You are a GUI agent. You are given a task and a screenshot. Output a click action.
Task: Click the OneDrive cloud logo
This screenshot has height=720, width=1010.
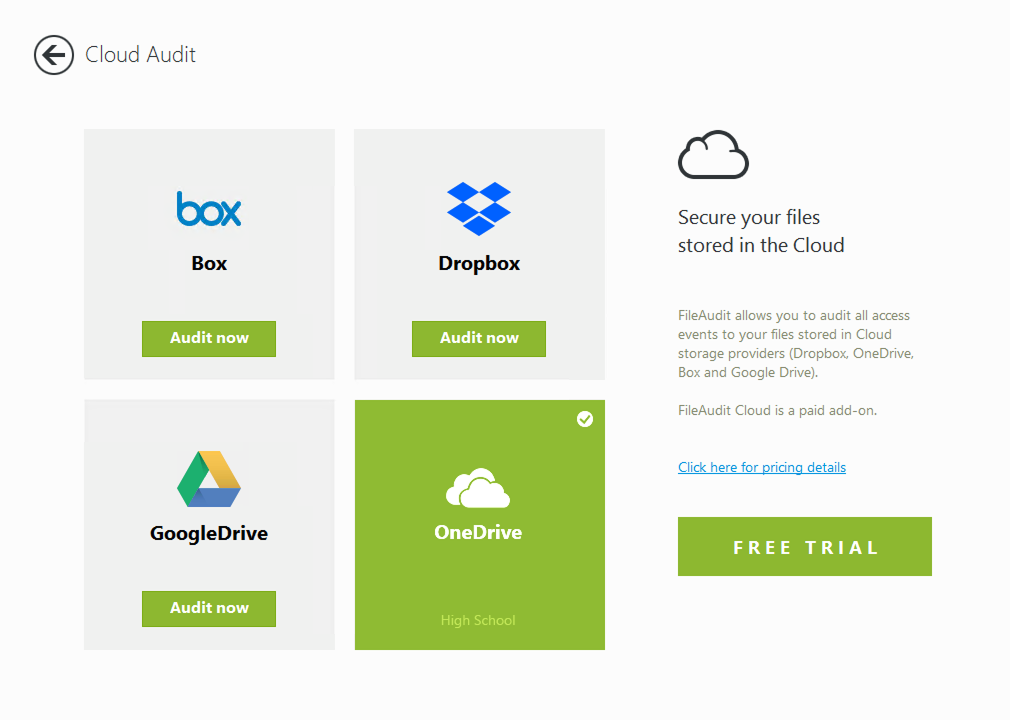click(478, 488)
